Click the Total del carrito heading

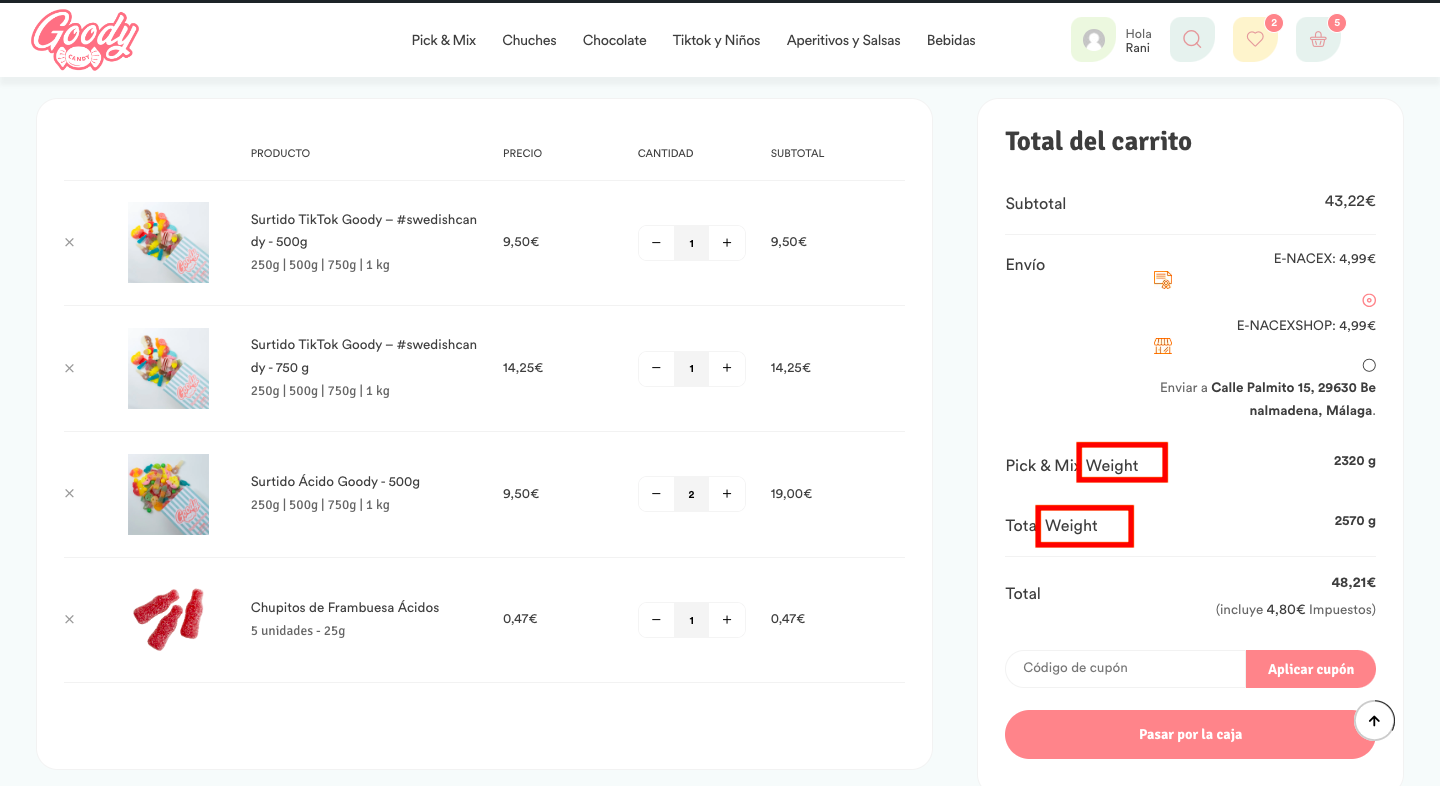coord(1098,141)
